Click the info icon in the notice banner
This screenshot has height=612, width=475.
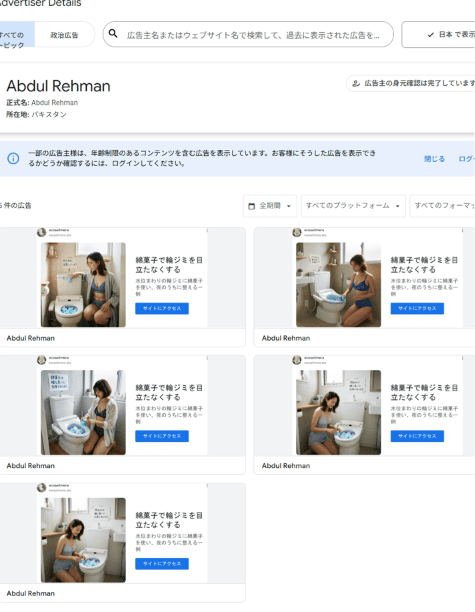(13, 158)
